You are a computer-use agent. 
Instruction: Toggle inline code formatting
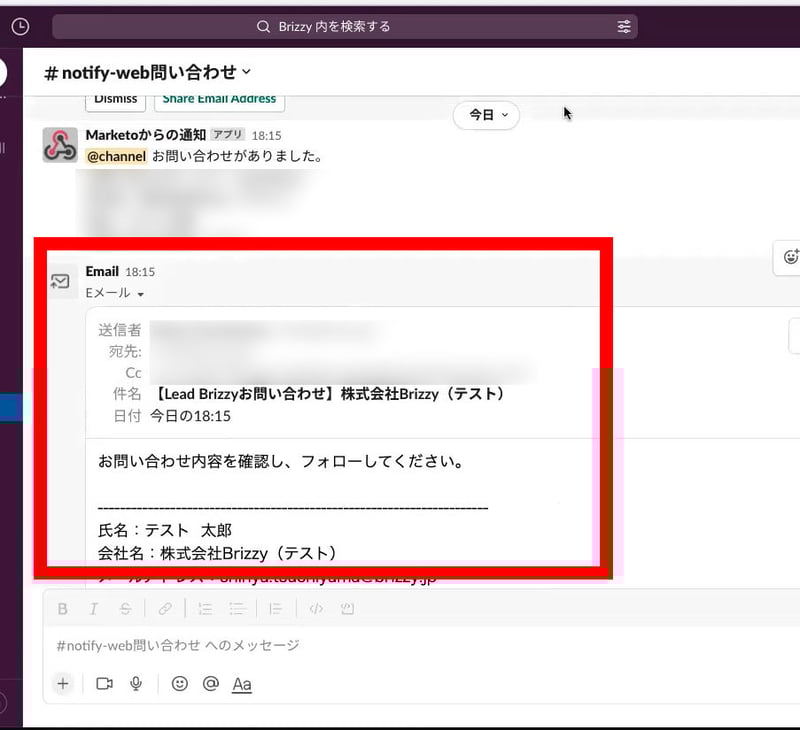click(x=316, y=609)
